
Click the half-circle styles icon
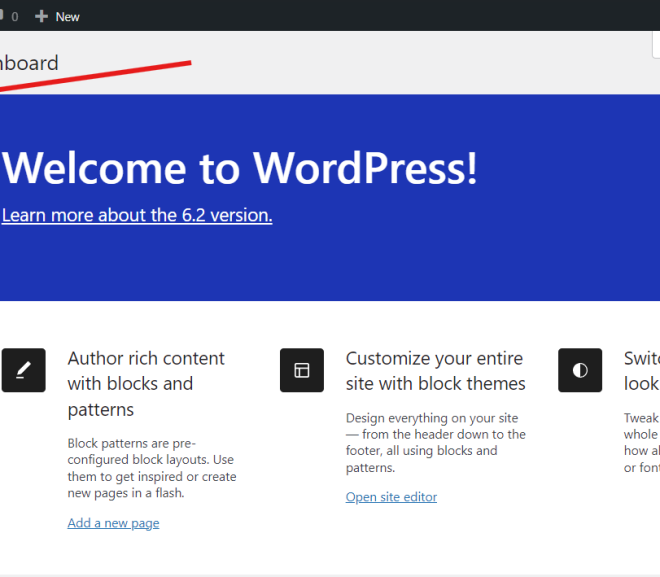(x=580, y=370)
